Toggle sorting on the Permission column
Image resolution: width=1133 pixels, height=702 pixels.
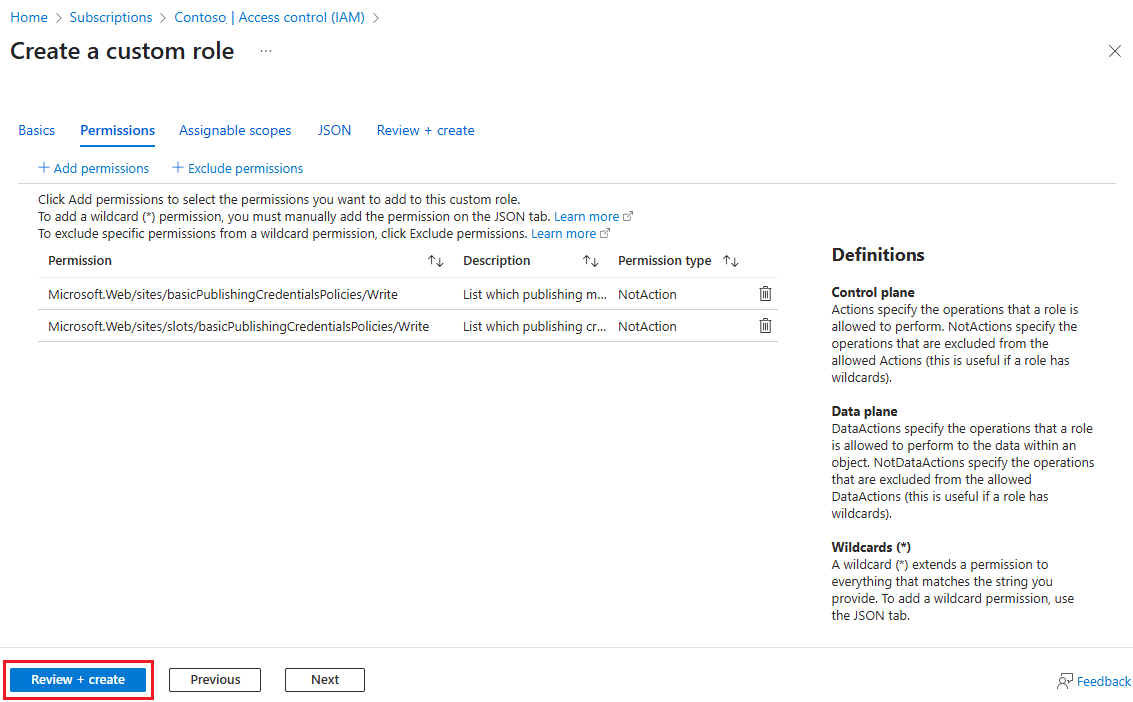(436, 260)
